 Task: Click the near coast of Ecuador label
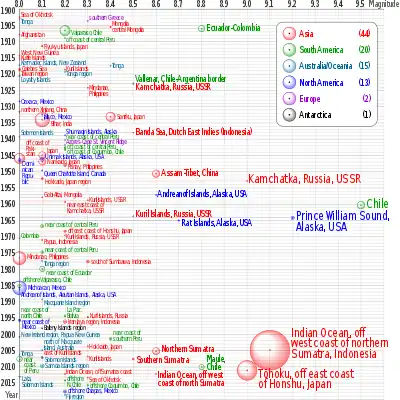click(69, 273)
